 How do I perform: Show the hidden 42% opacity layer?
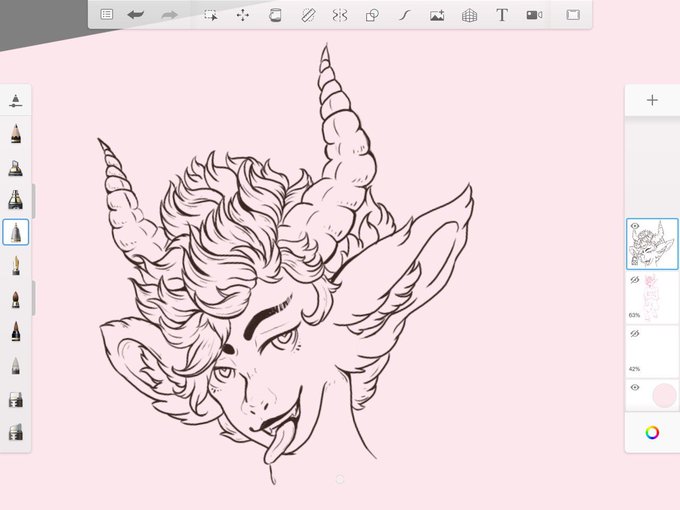[635, 333]
